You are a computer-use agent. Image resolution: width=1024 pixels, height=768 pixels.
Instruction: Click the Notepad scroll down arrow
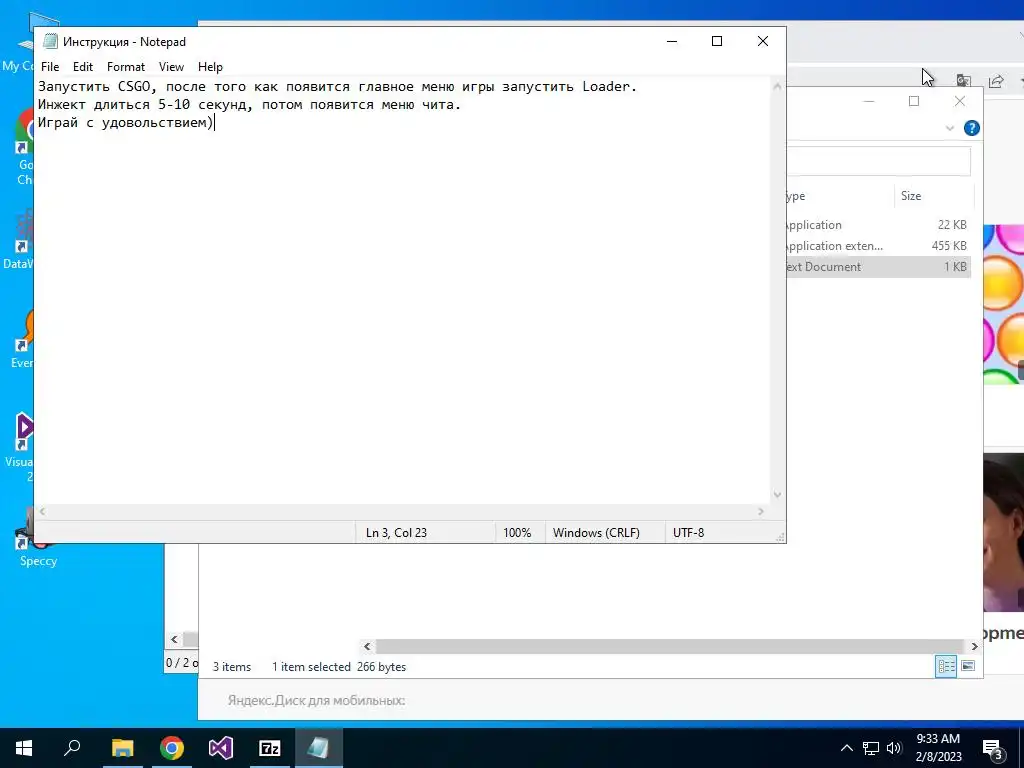pos(777,495)
